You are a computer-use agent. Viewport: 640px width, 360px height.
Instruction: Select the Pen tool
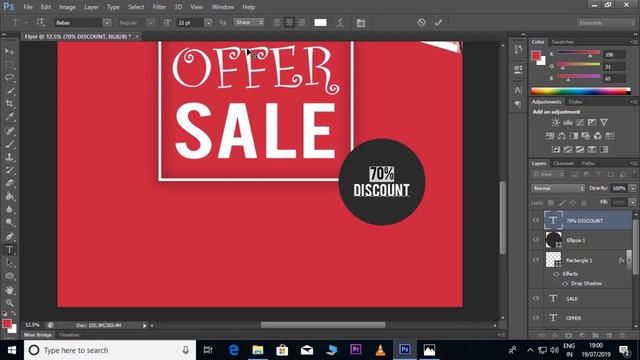9,236
